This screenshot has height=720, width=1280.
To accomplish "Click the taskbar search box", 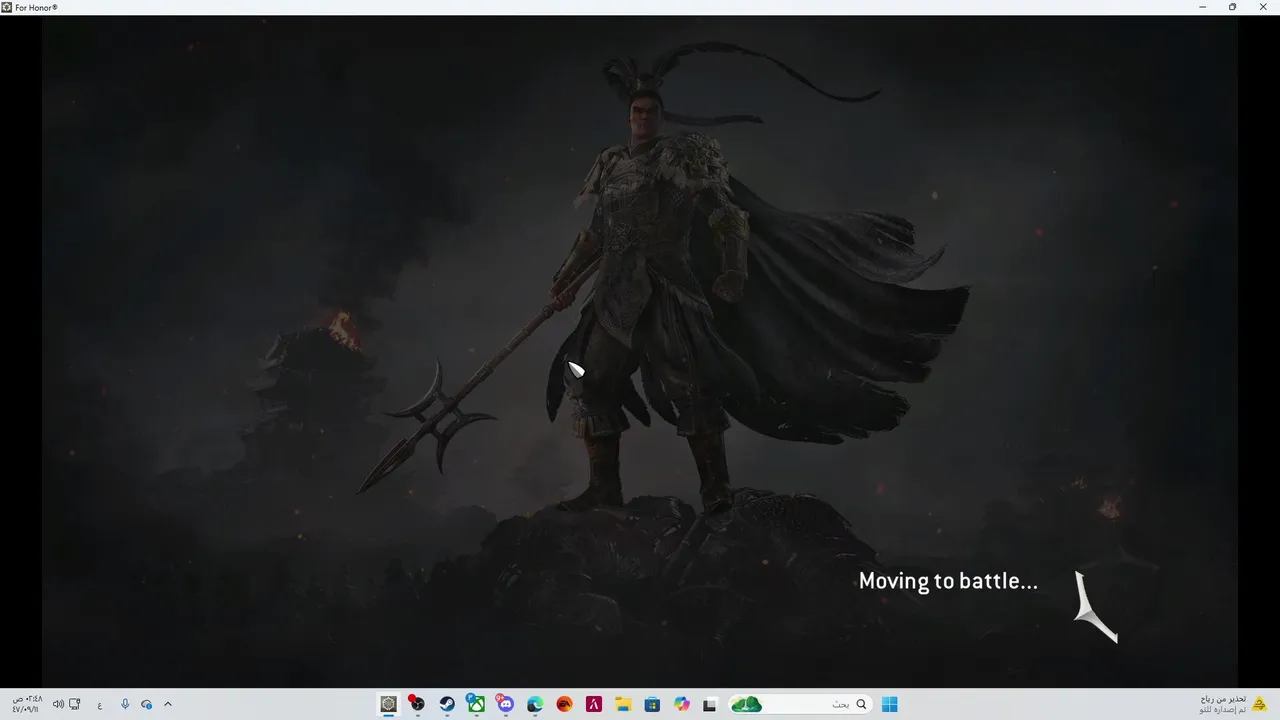I will point(799,704).
